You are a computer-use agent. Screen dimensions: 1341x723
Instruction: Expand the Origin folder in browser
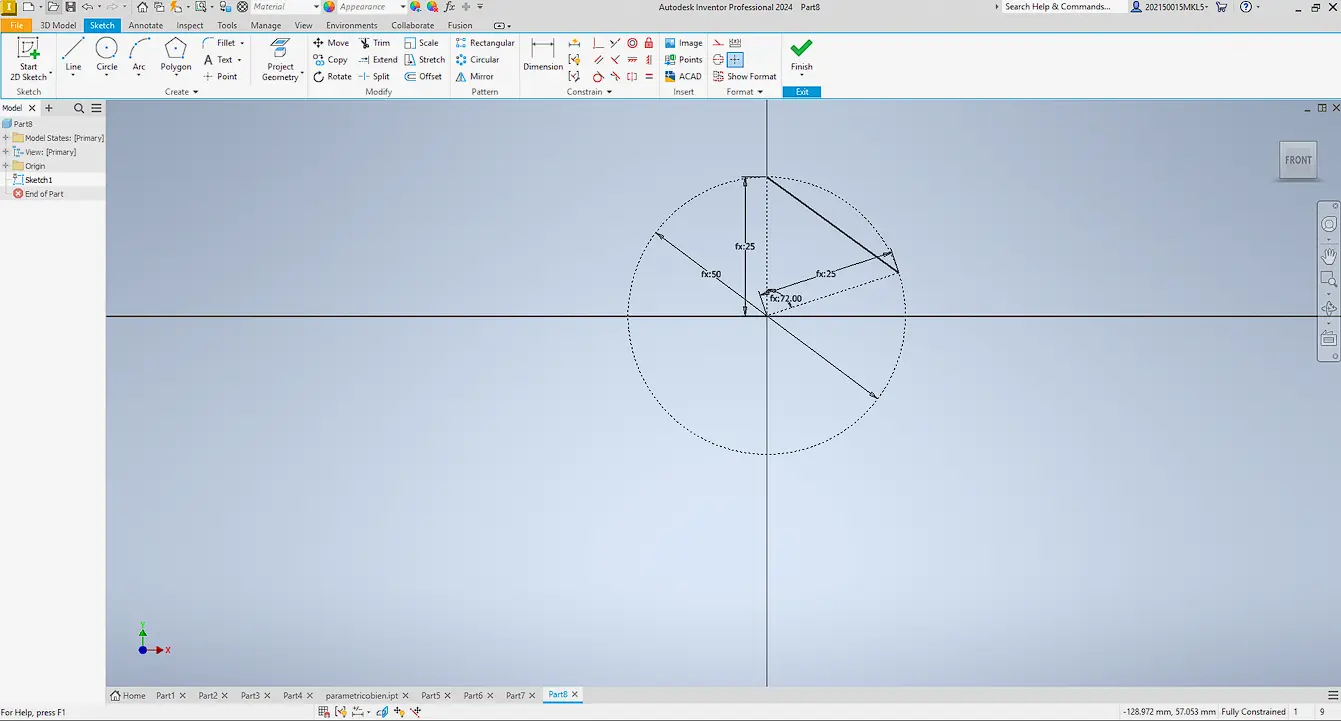(8, 166)
